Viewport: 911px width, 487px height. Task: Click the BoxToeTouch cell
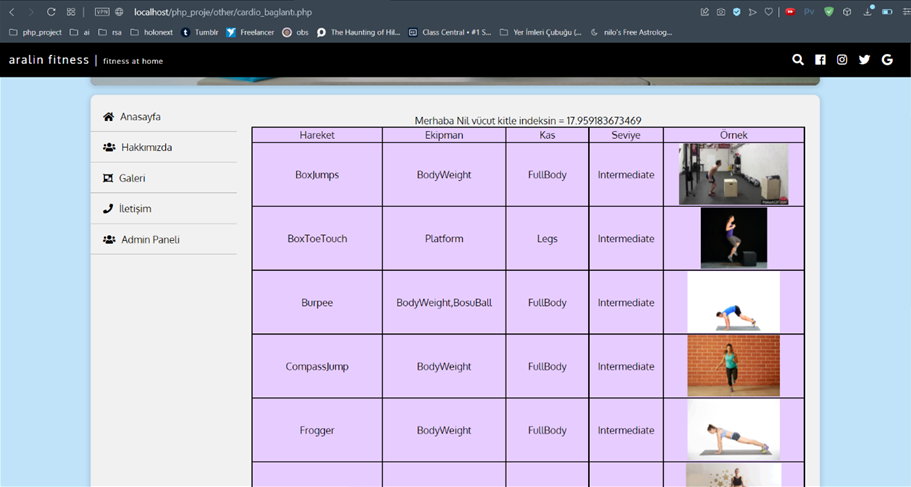coord(317,238)
